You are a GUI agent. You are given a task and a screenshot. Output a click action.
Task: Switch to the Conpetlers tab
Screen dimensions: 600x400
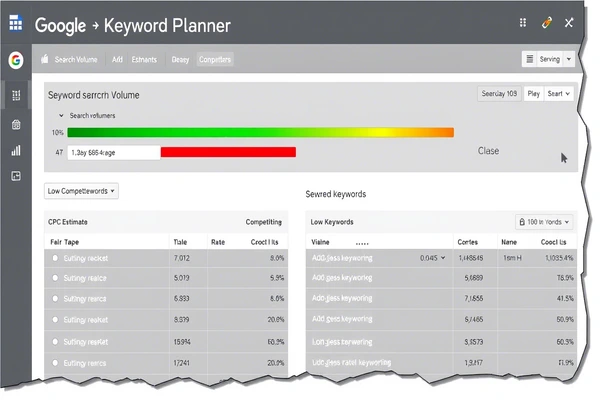(x=215, y=59)
